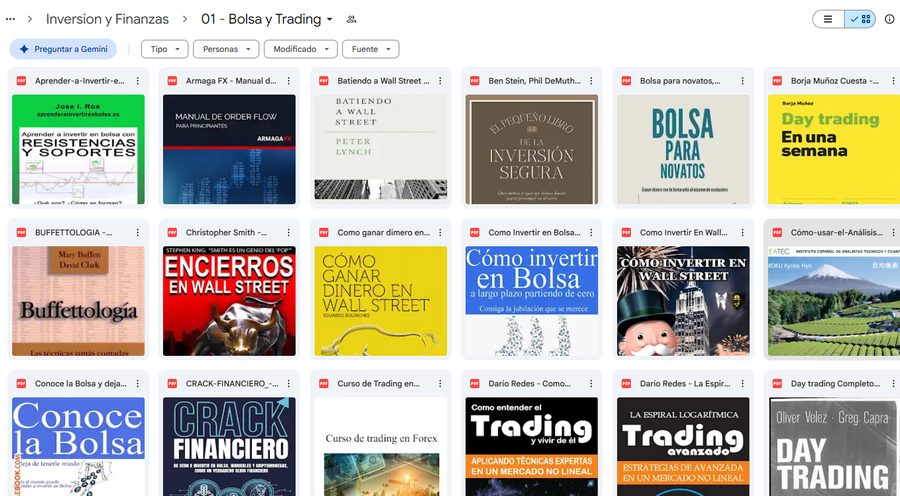The image size is (900, 496).
Task: Open options menu for BUFFETTOLOGIA file
Action: point(138,232)
